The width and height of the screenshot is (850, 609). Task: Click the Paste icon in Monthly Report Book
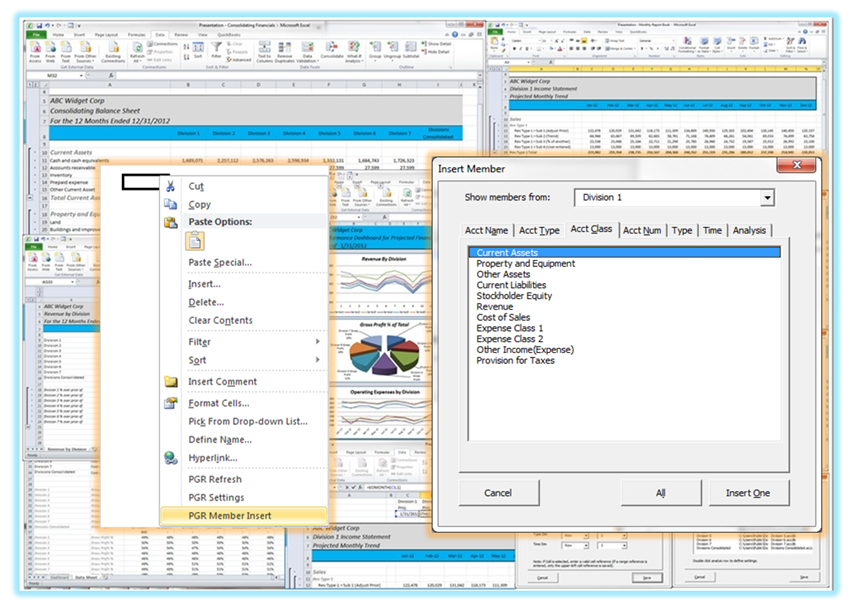point(494,44)
